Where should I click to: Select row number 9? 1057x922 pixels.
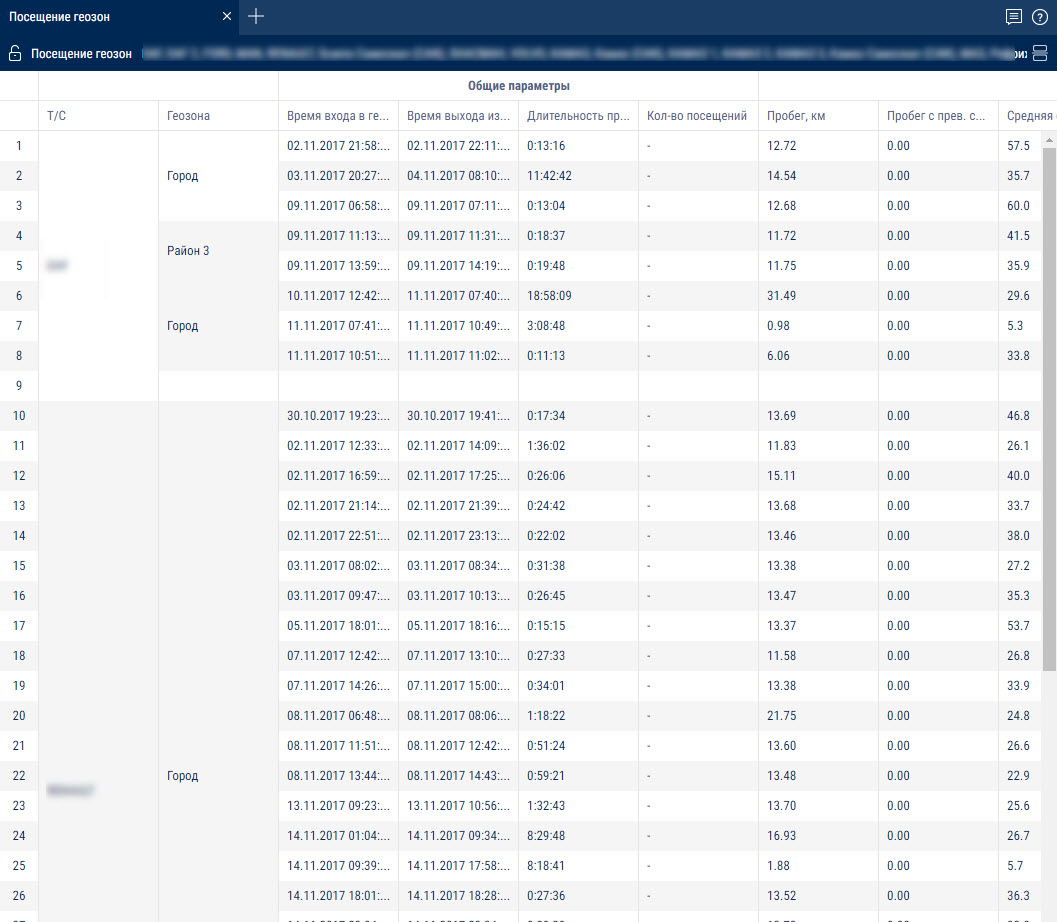tap(19, 386)
